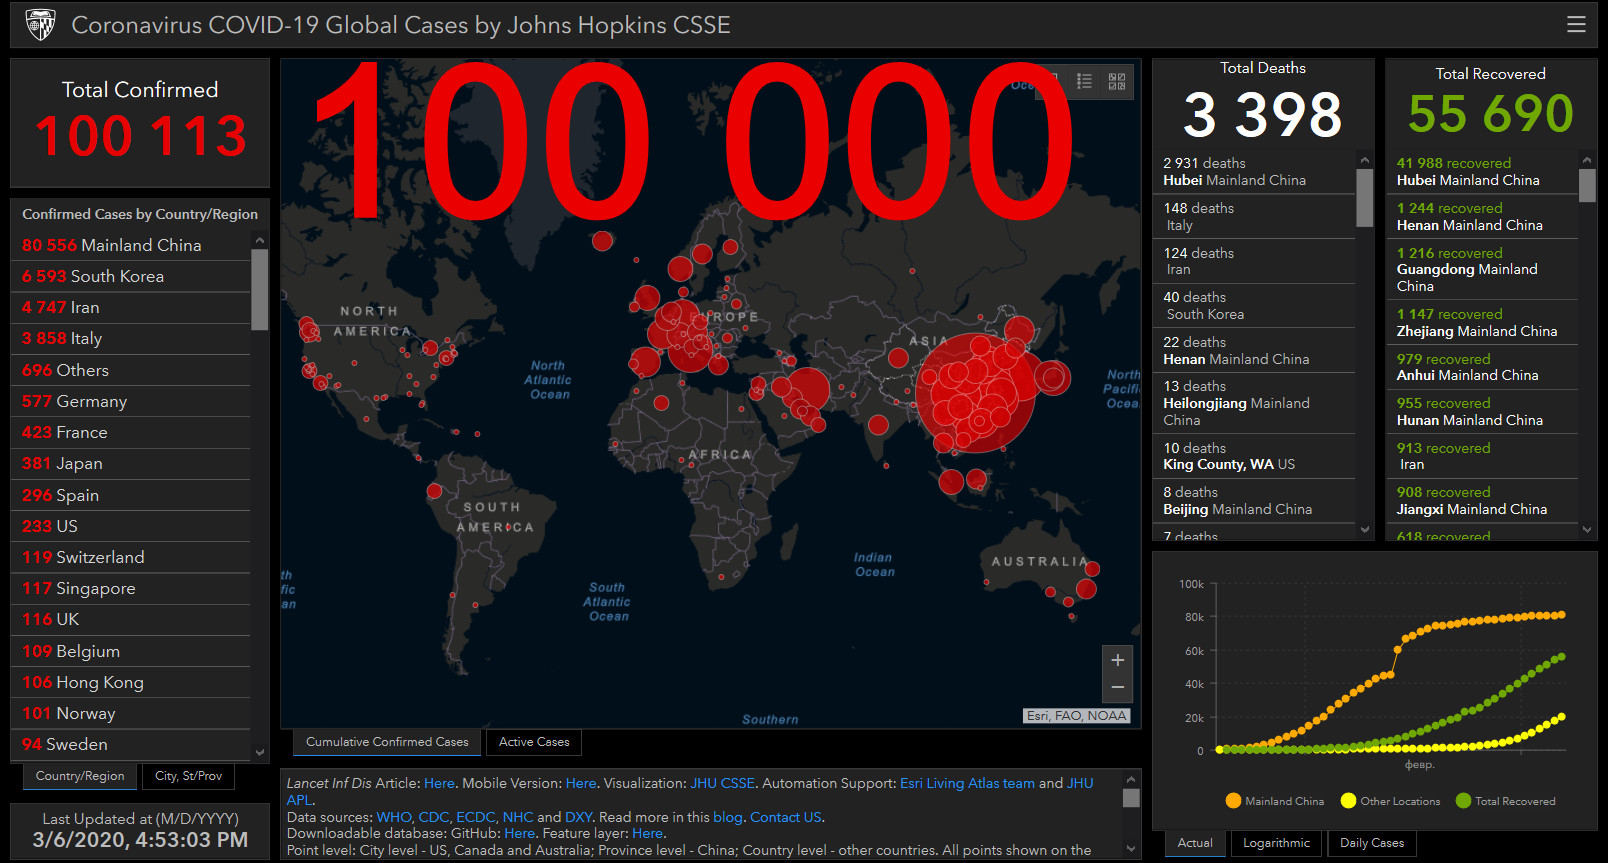1608x863 pixels.
Task: Open the Esri Living Atlas team link
Action: tap(967, 784)
